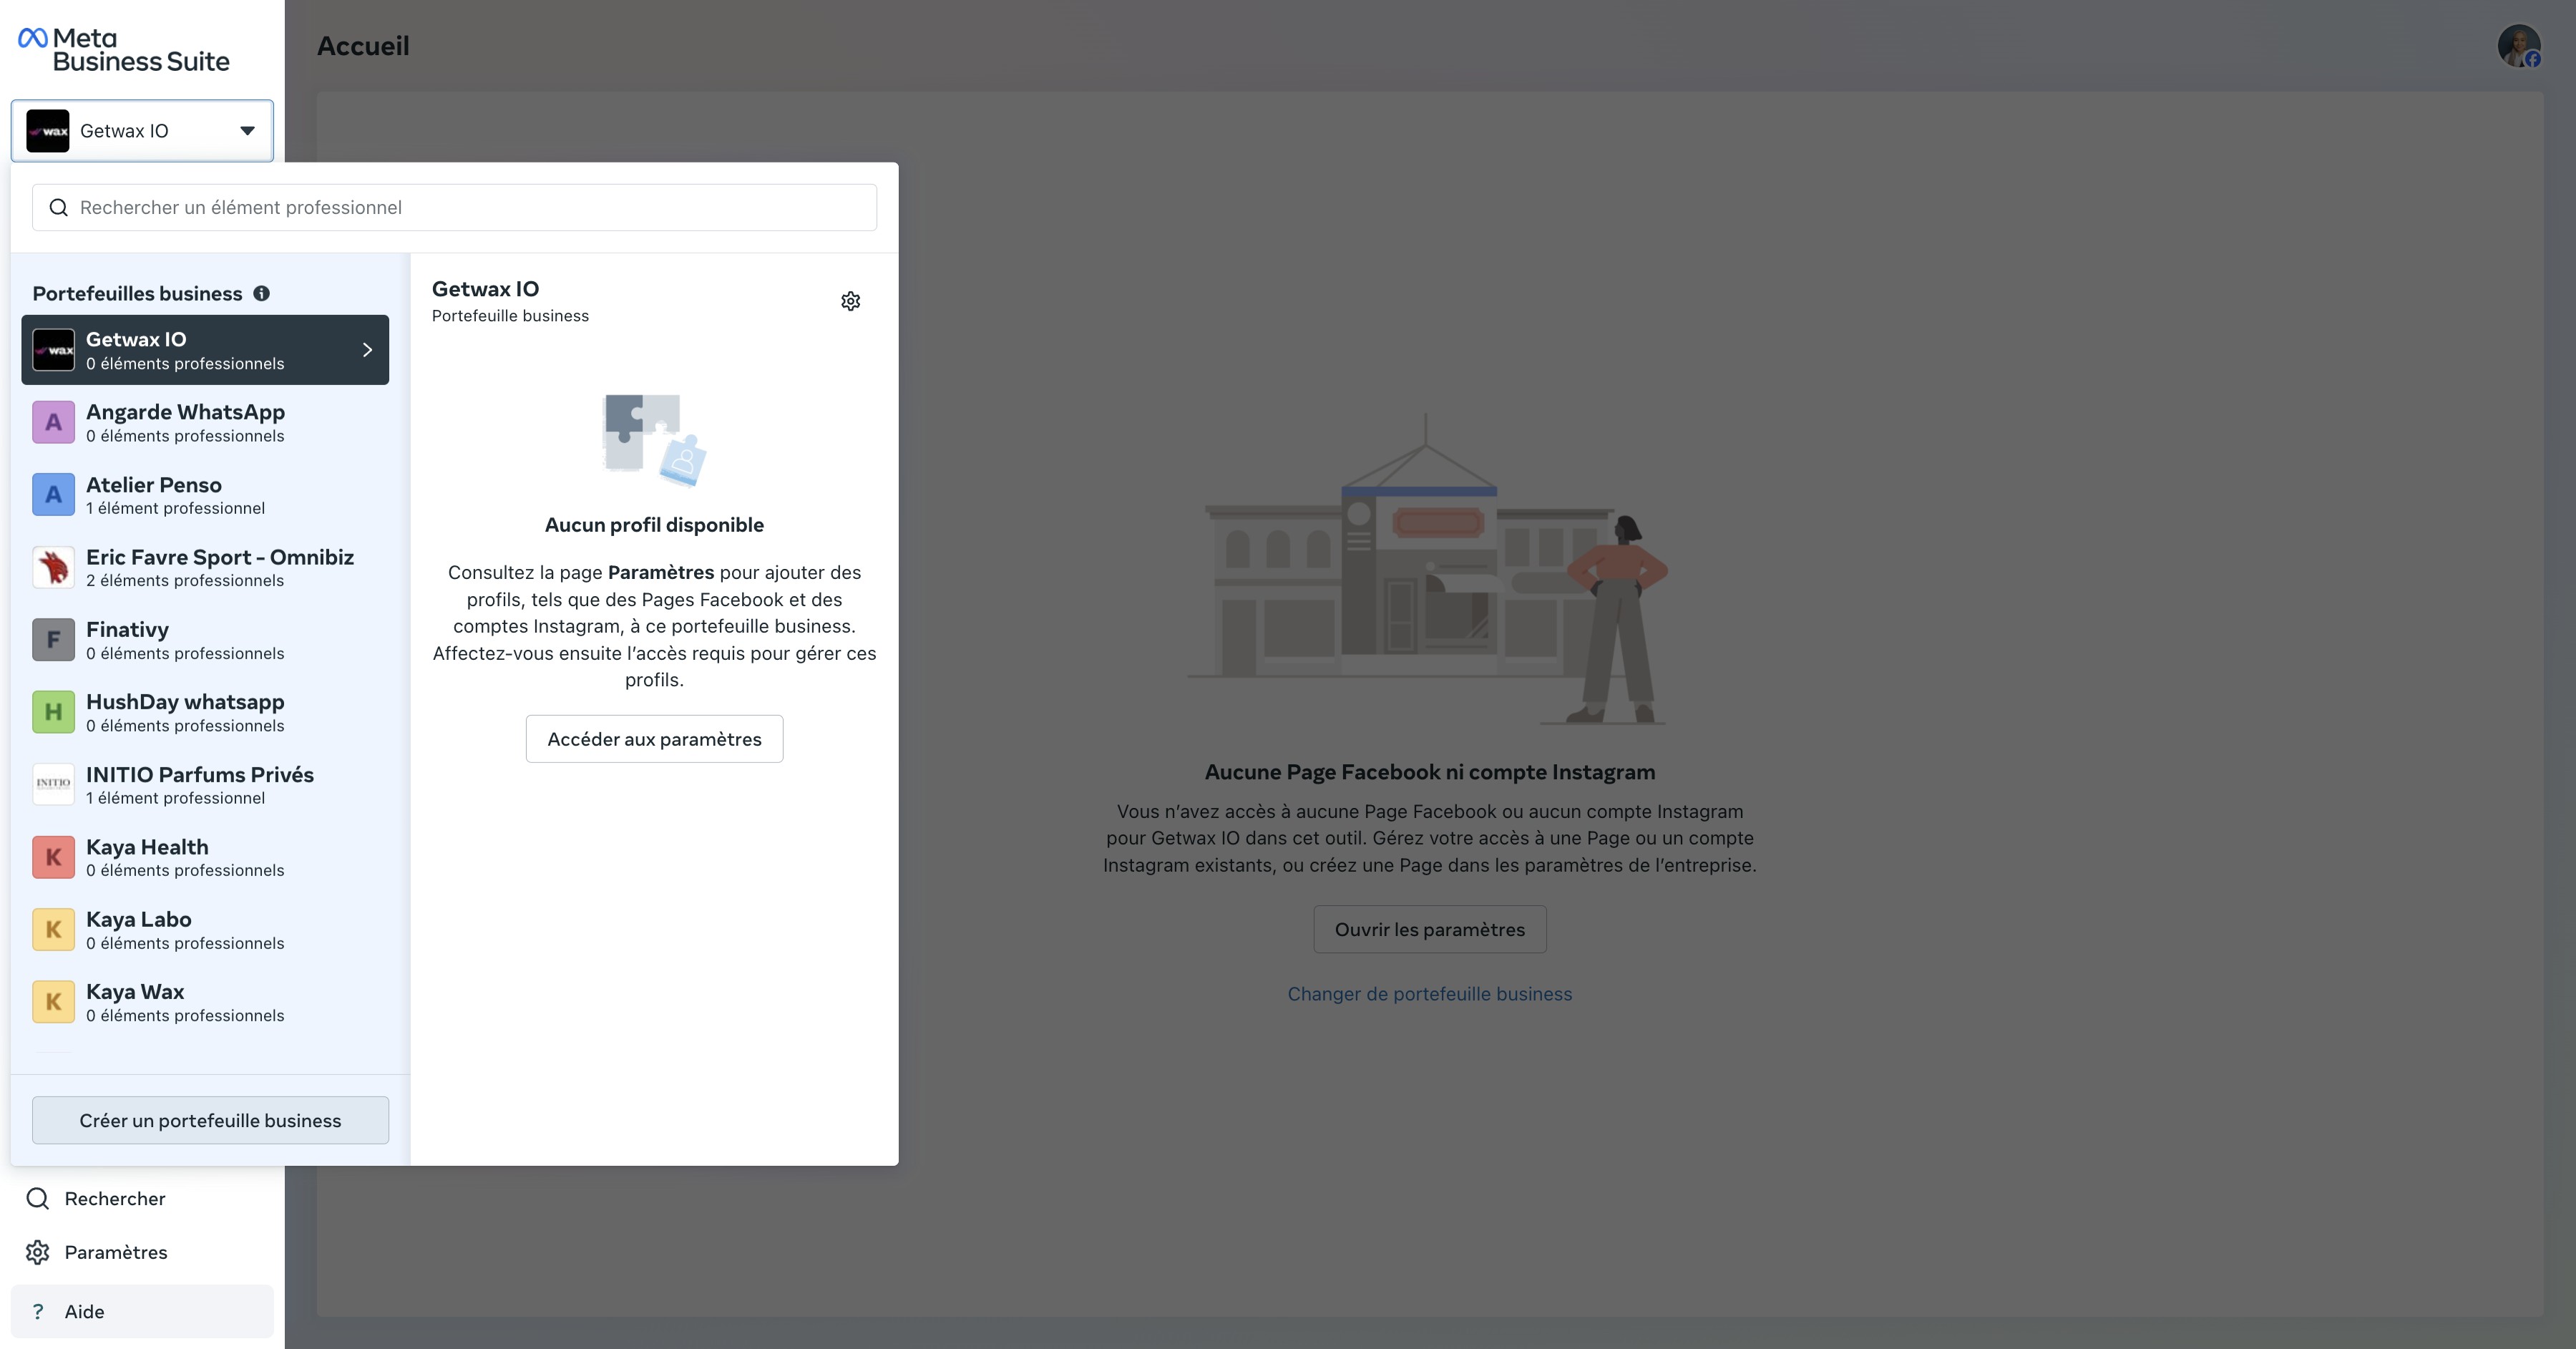The image size is (2576, 1349).
Task: Select Kaya Wax portfolio
Action: point(205,1002)
